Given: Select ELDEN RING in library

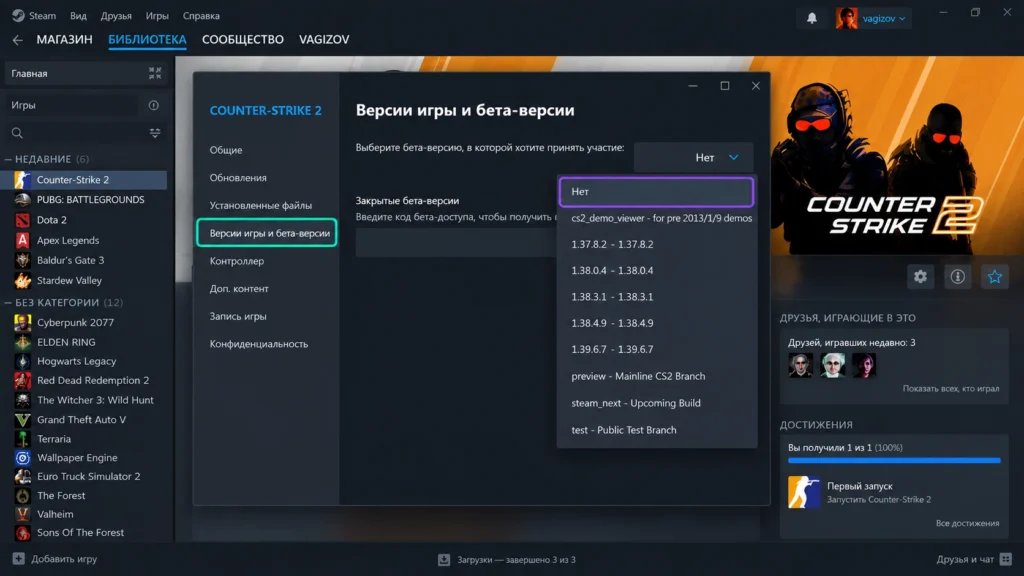Looking at the screenshot, I should (x=66, y=342).
